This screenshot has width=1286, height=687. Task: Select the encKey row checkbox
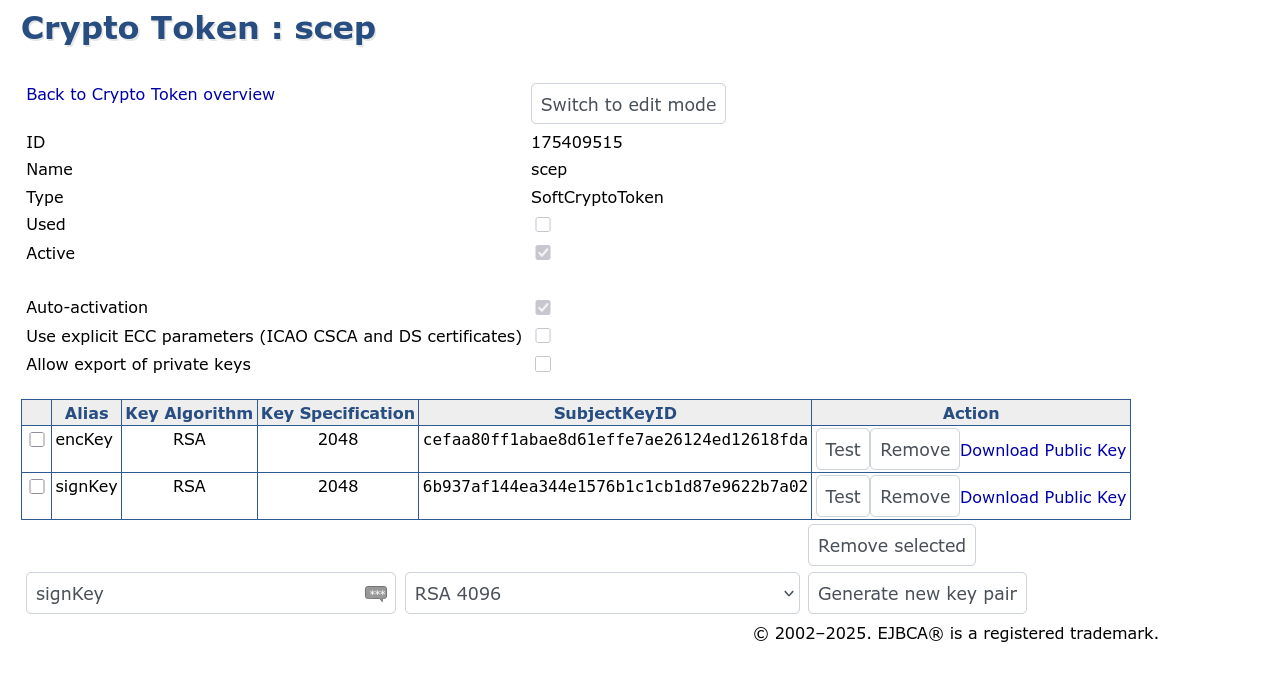pyautogui.click(x=37, y=440)
